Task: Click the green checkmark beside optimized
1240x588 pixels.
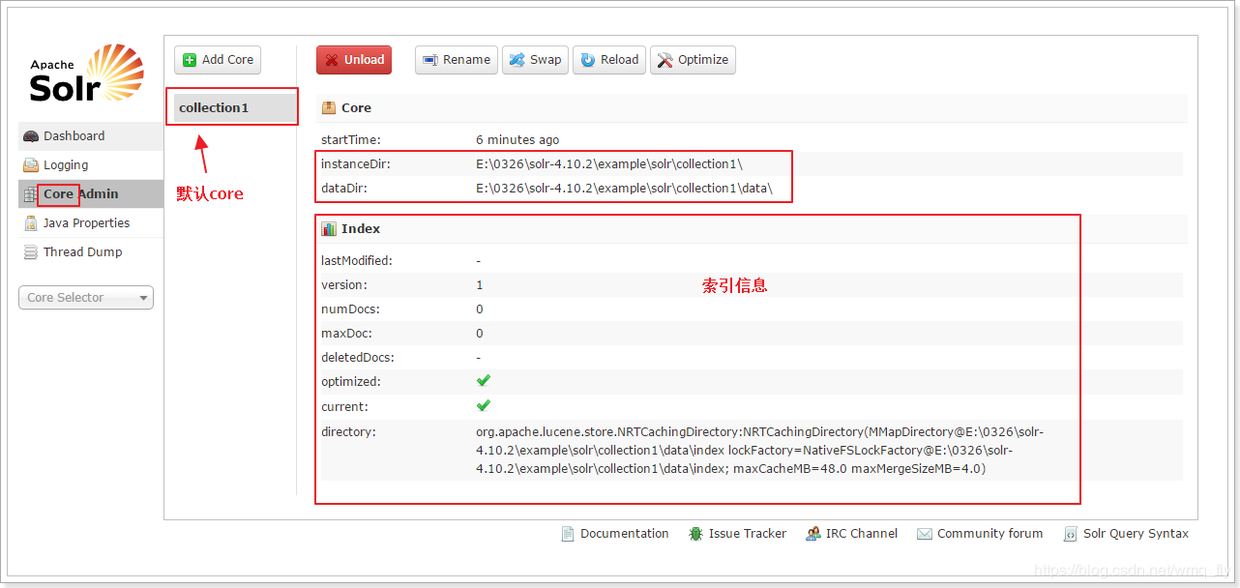Action: (x=483, y=381)
